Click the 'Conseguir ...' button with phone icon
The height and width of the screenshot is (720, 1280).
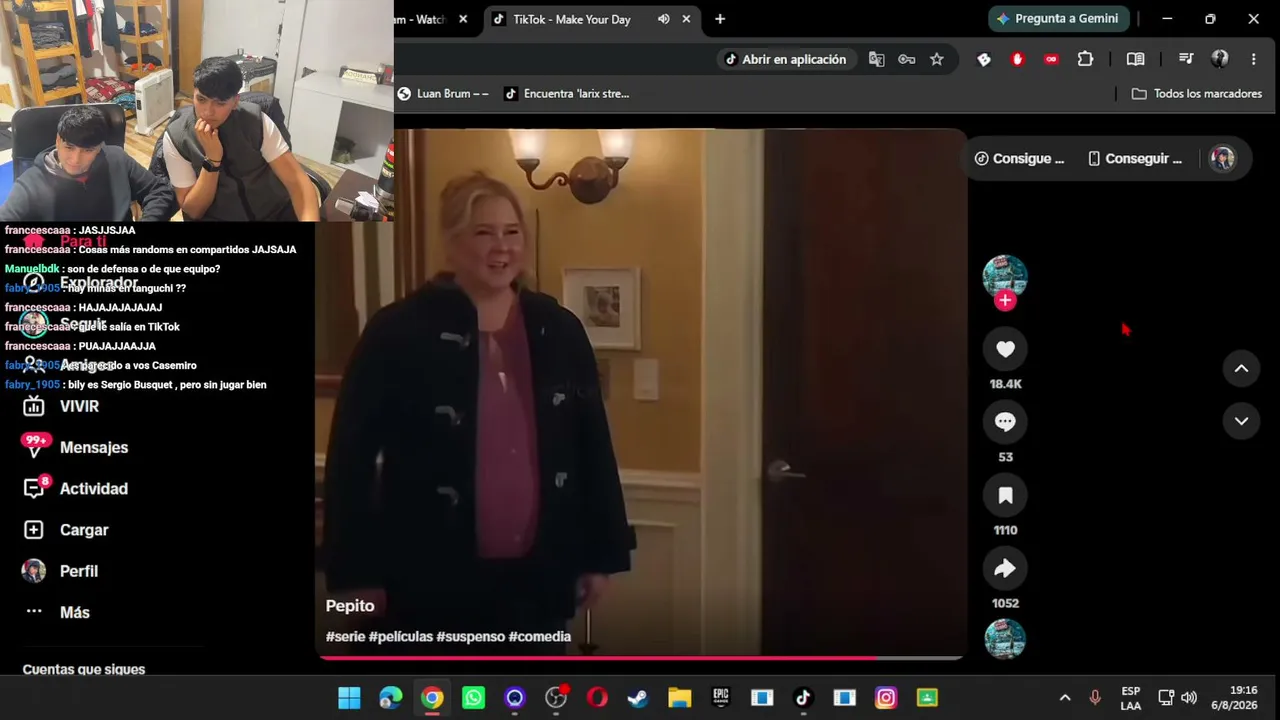coord(1134,158)
